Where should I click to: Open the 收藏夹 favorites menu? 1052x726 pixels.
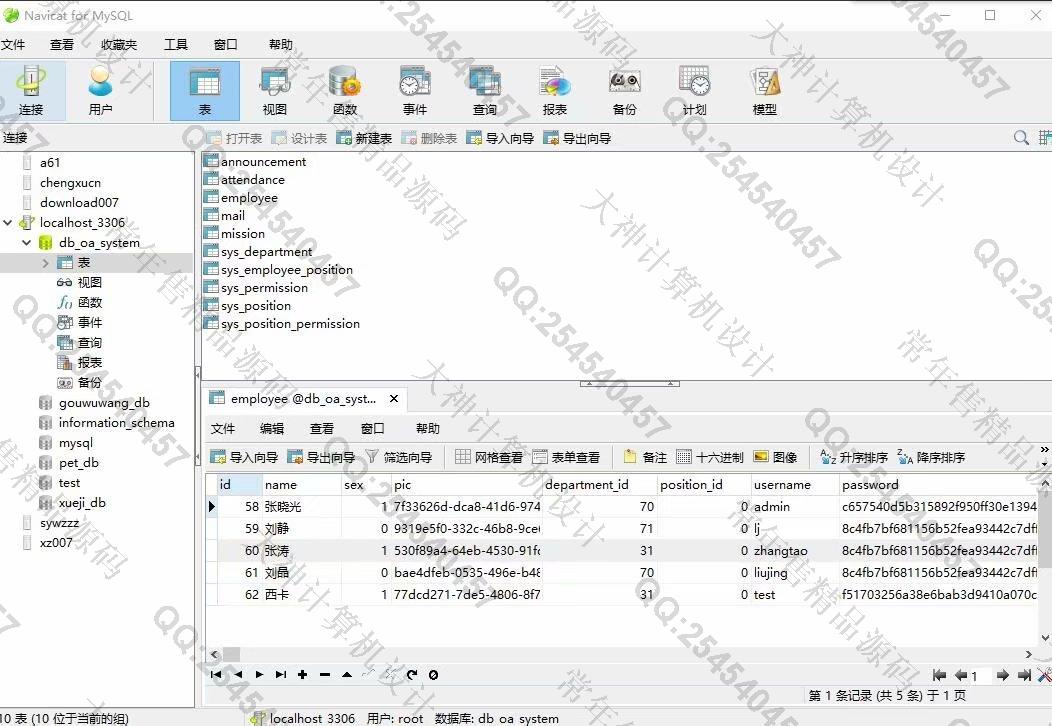click(x=119, y=44)
